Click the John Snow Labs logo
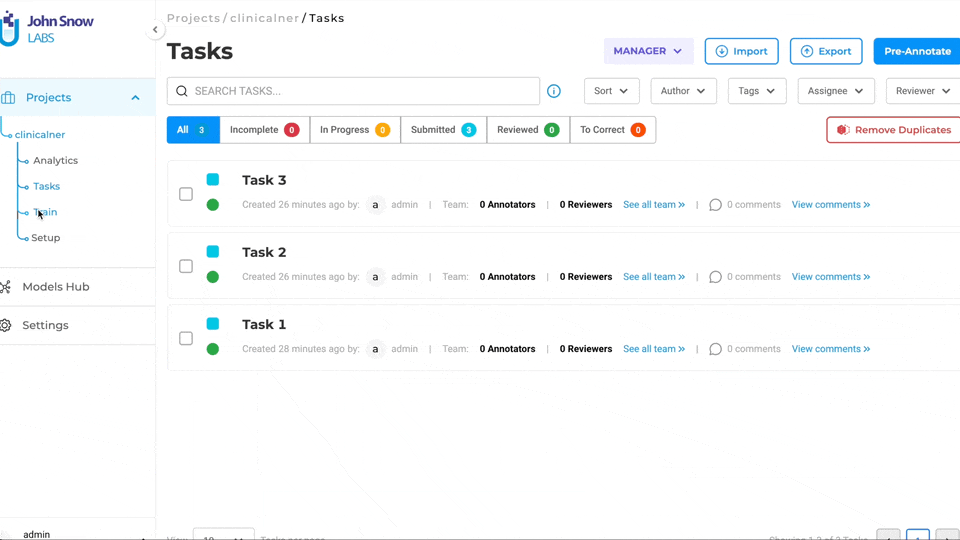Viewport: 960px width, 540px height. (47, 28)
